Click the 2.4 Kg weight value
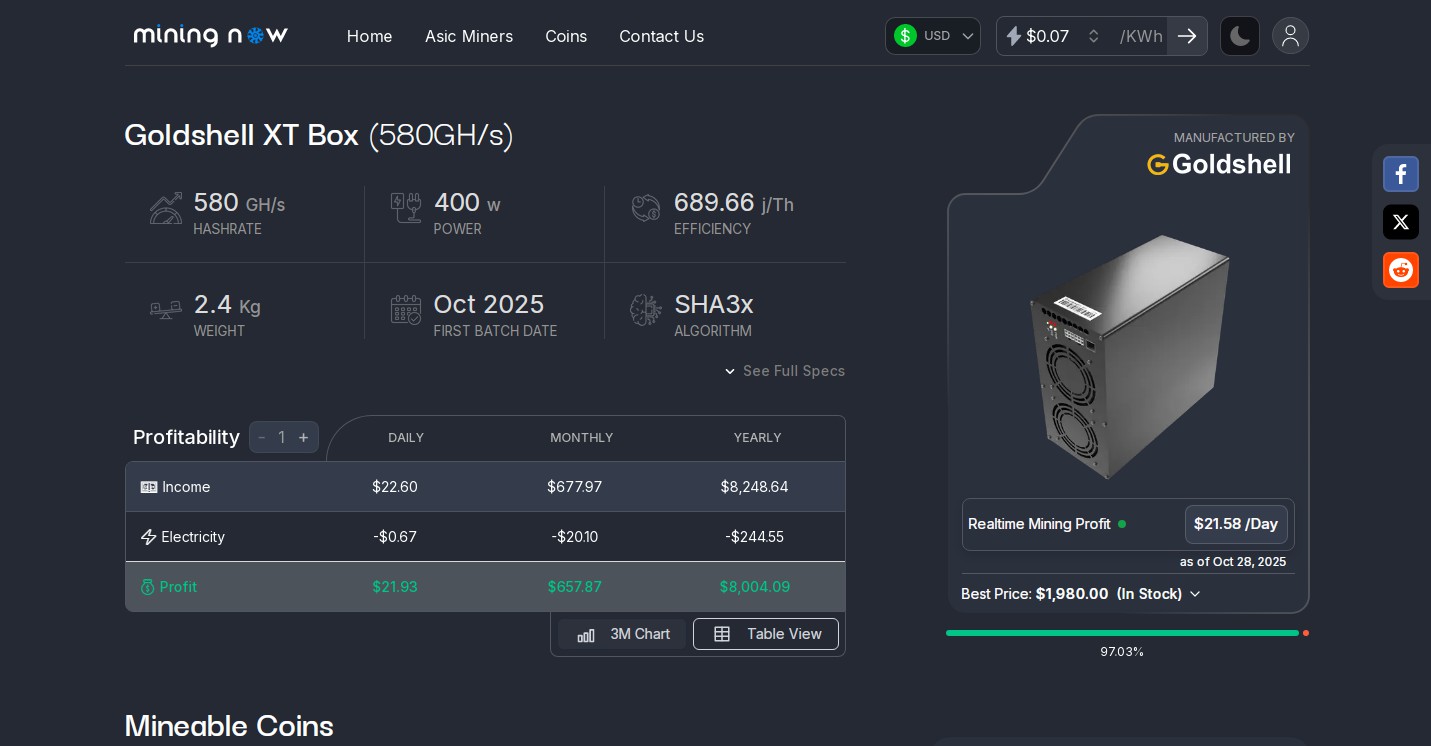The width and height of the screenshot is (1431, 746). 227,304
